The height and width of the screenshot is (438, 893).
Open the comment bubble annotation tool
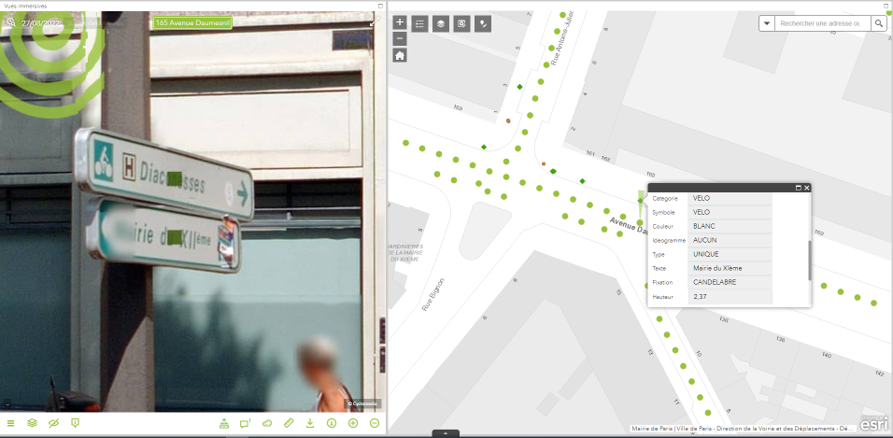click(245, 423)
